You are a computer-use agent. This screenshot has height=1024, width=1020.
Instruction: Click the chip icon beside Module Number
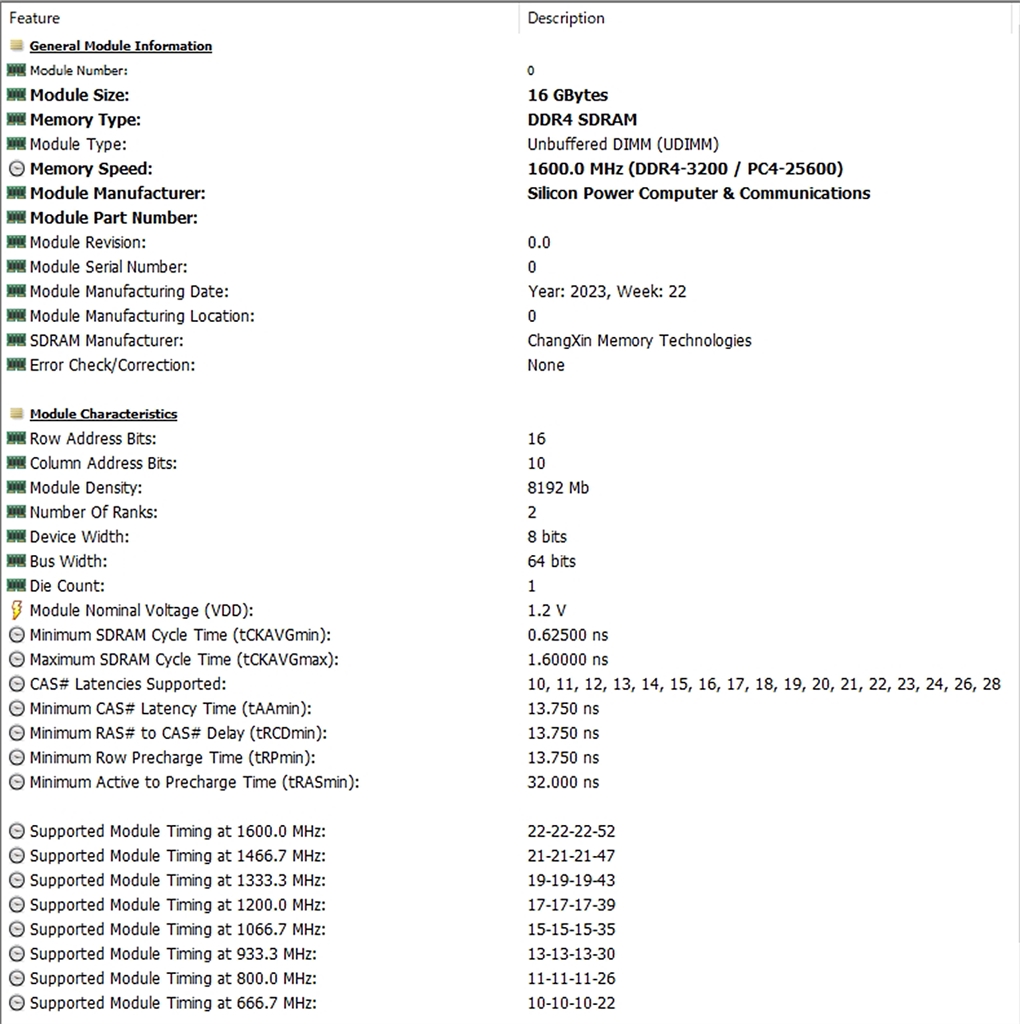click(16, 70)
